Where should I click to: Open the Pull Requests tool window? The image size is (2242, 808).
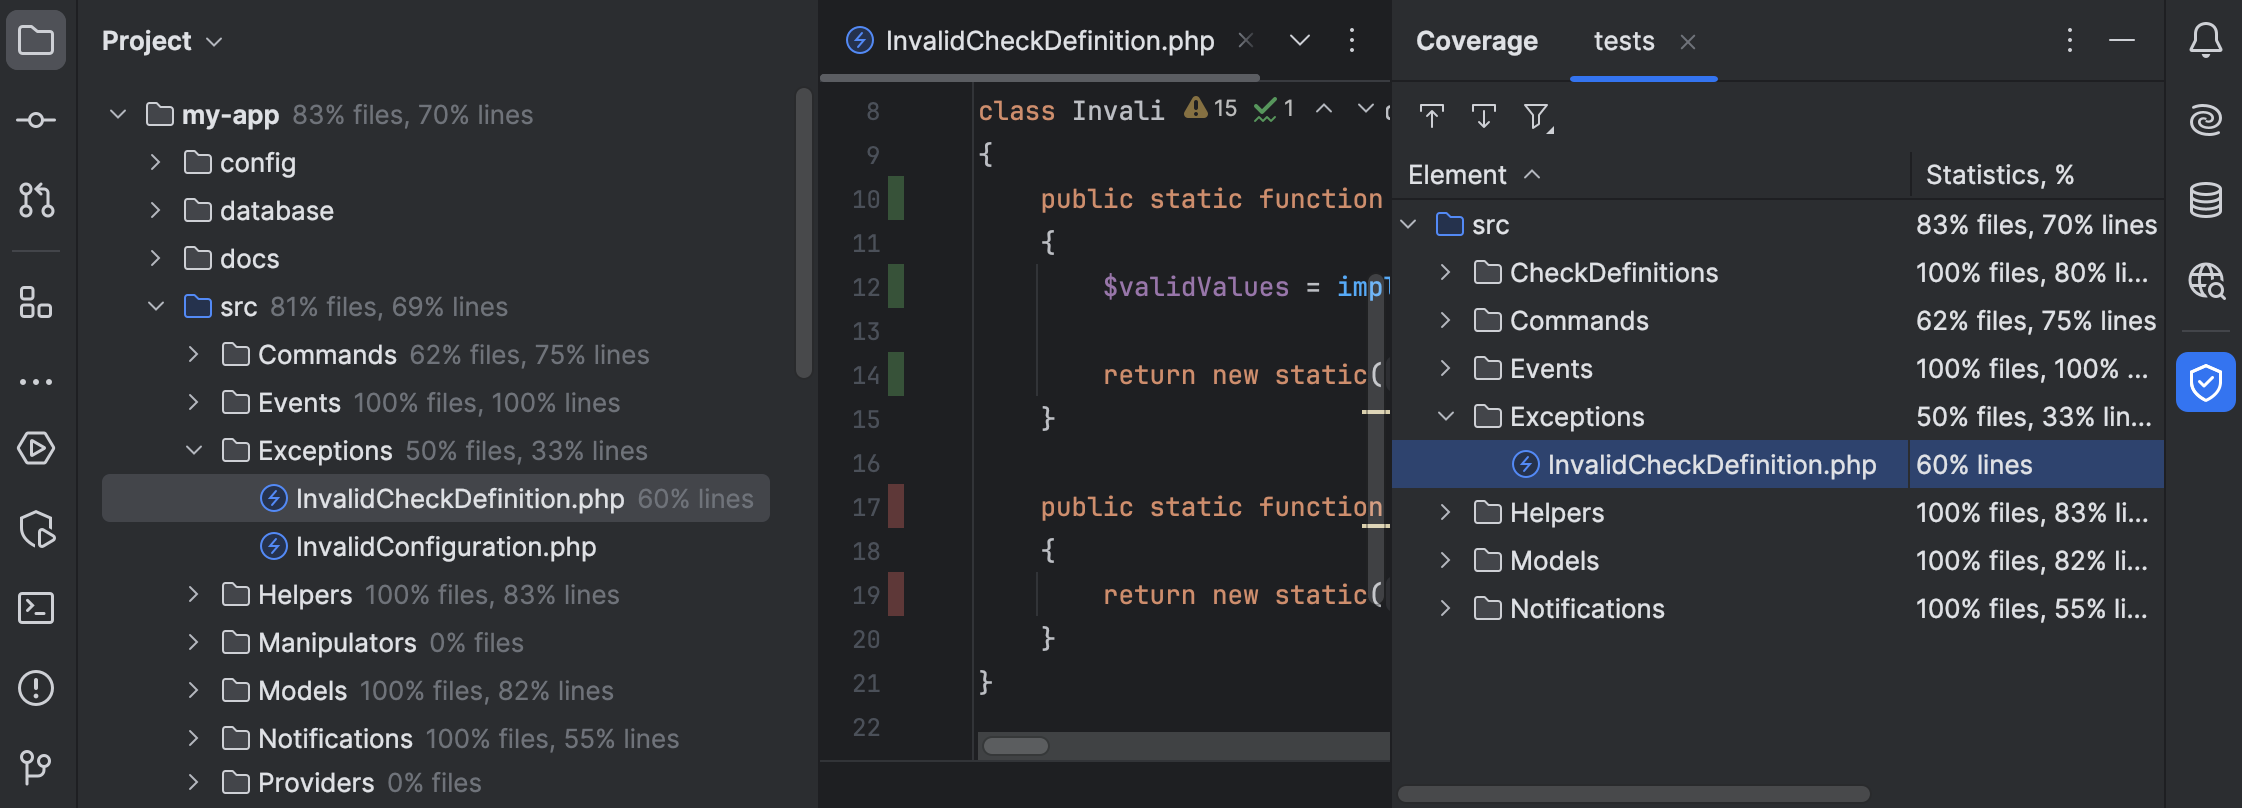click(x=36, y=200)
